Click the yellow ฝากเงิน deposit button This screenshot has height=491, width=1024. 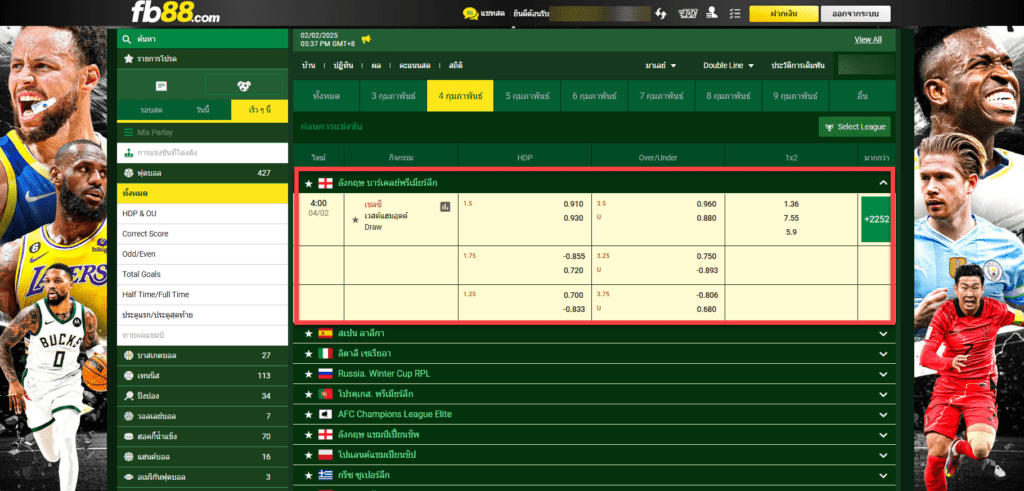[784, 14]
